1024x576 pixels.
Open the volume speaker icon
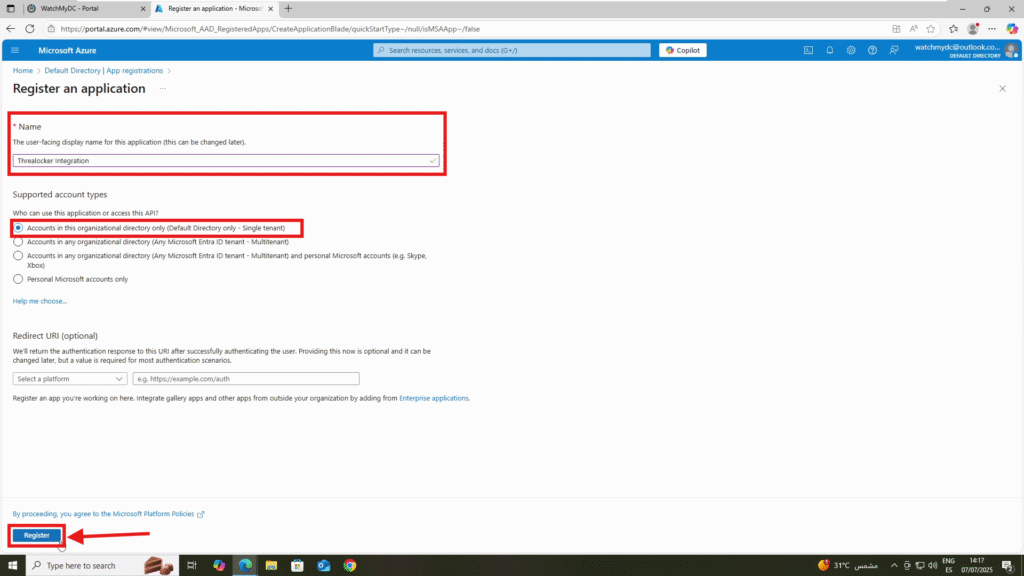pyautogui.click(x=933, y=566)
